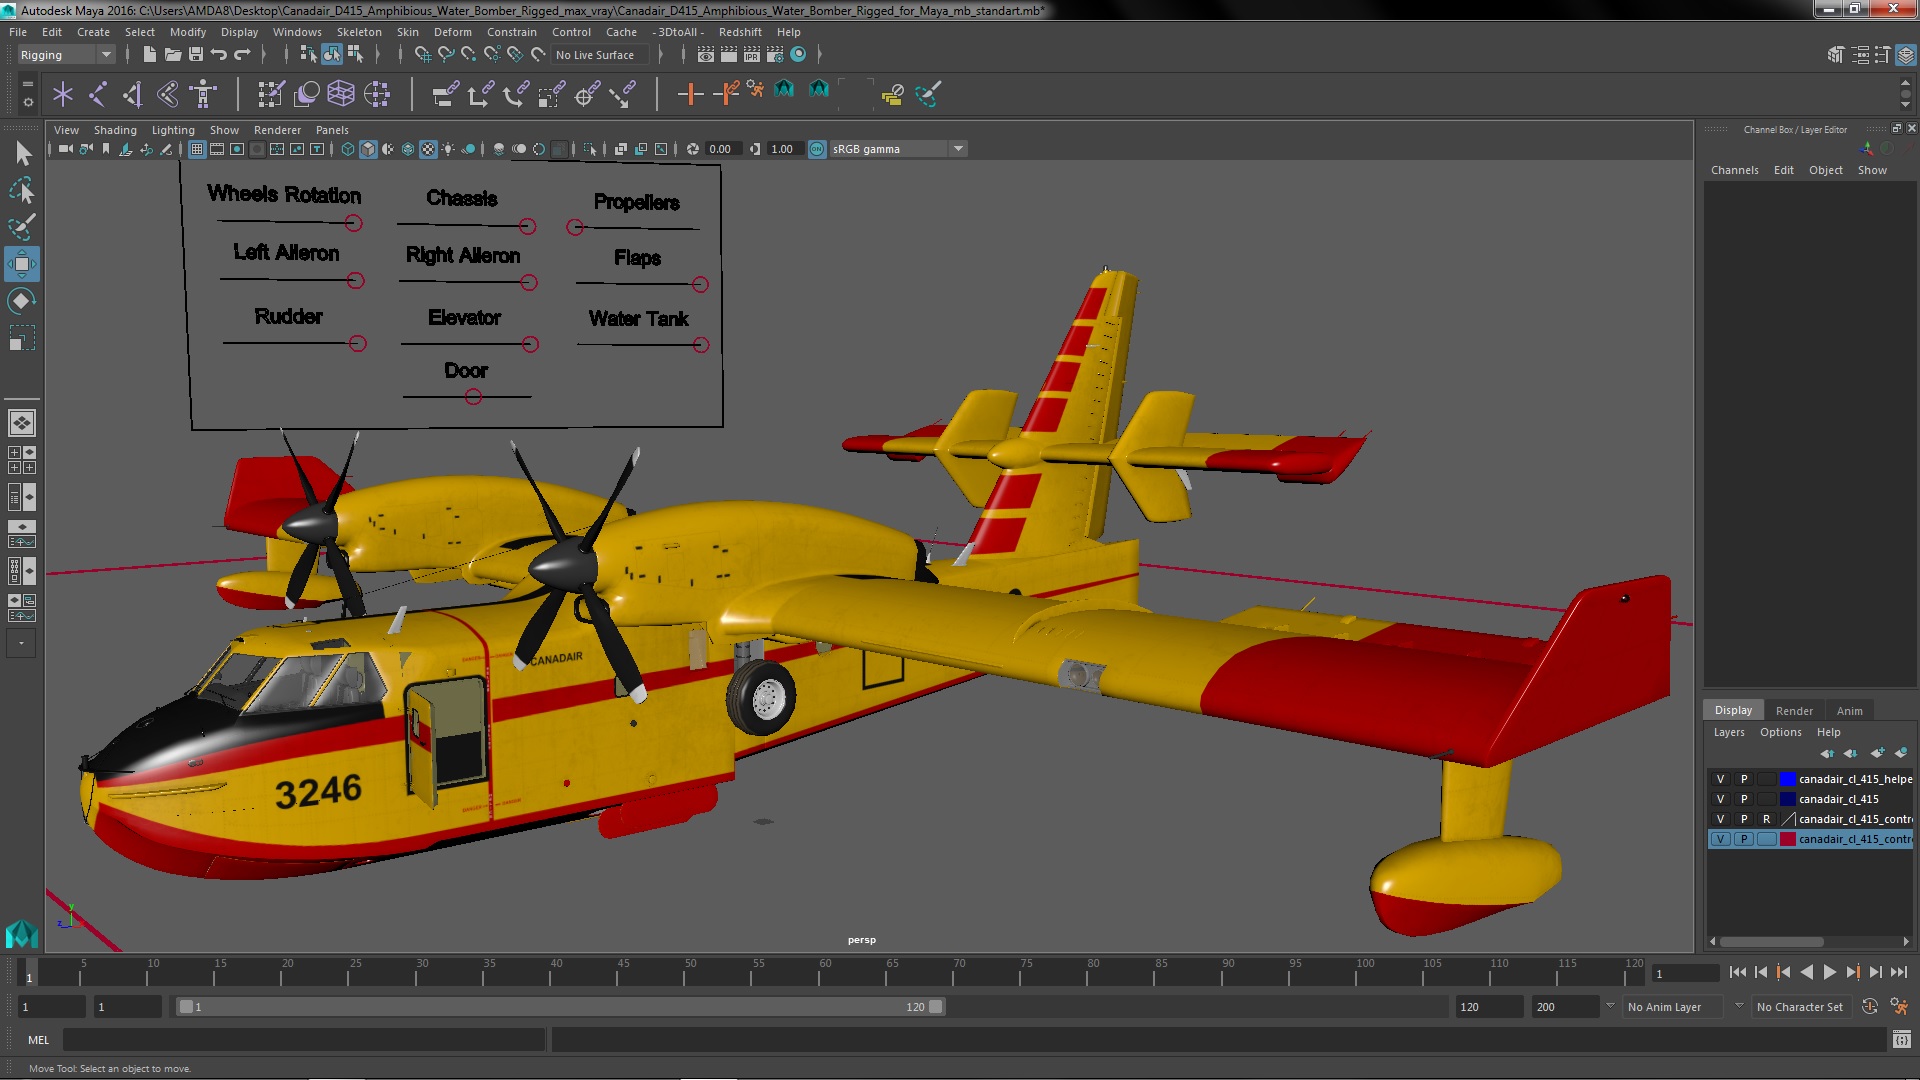Step to the next key
The width and height of the screenshot is (1920, 1080).
click(x=1853, y=972)
